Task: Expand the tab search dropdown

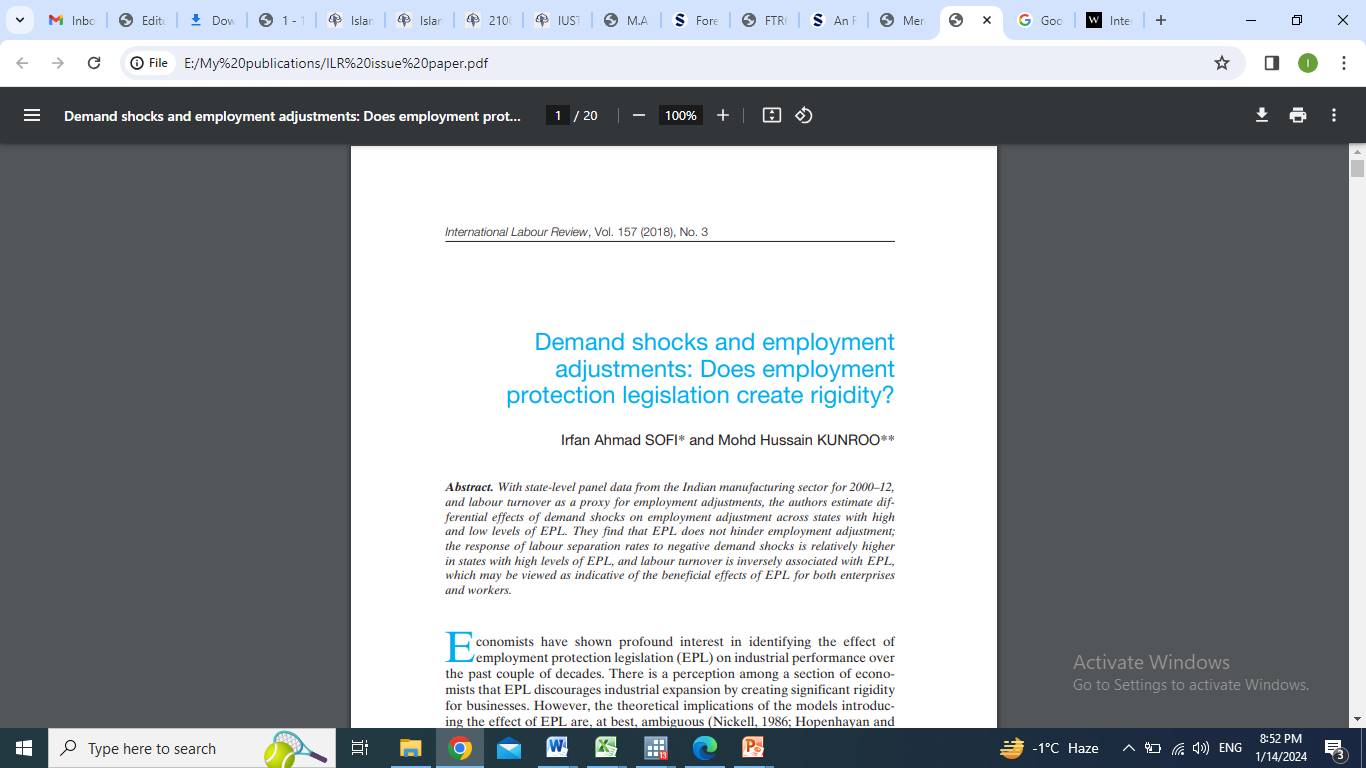Action: click(x=19, y=20)
